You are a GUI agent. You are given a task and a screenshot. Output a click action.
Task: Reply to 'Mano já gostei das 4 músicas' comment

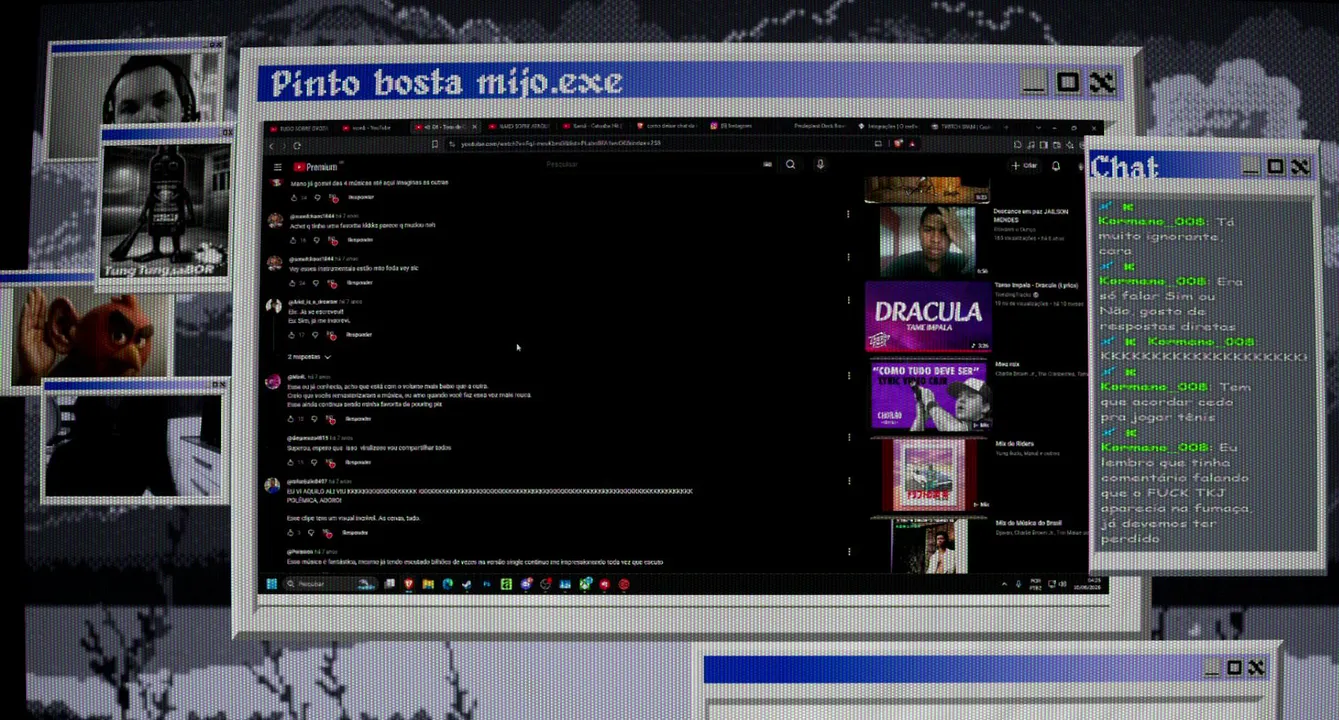click(x=360, y=198)
